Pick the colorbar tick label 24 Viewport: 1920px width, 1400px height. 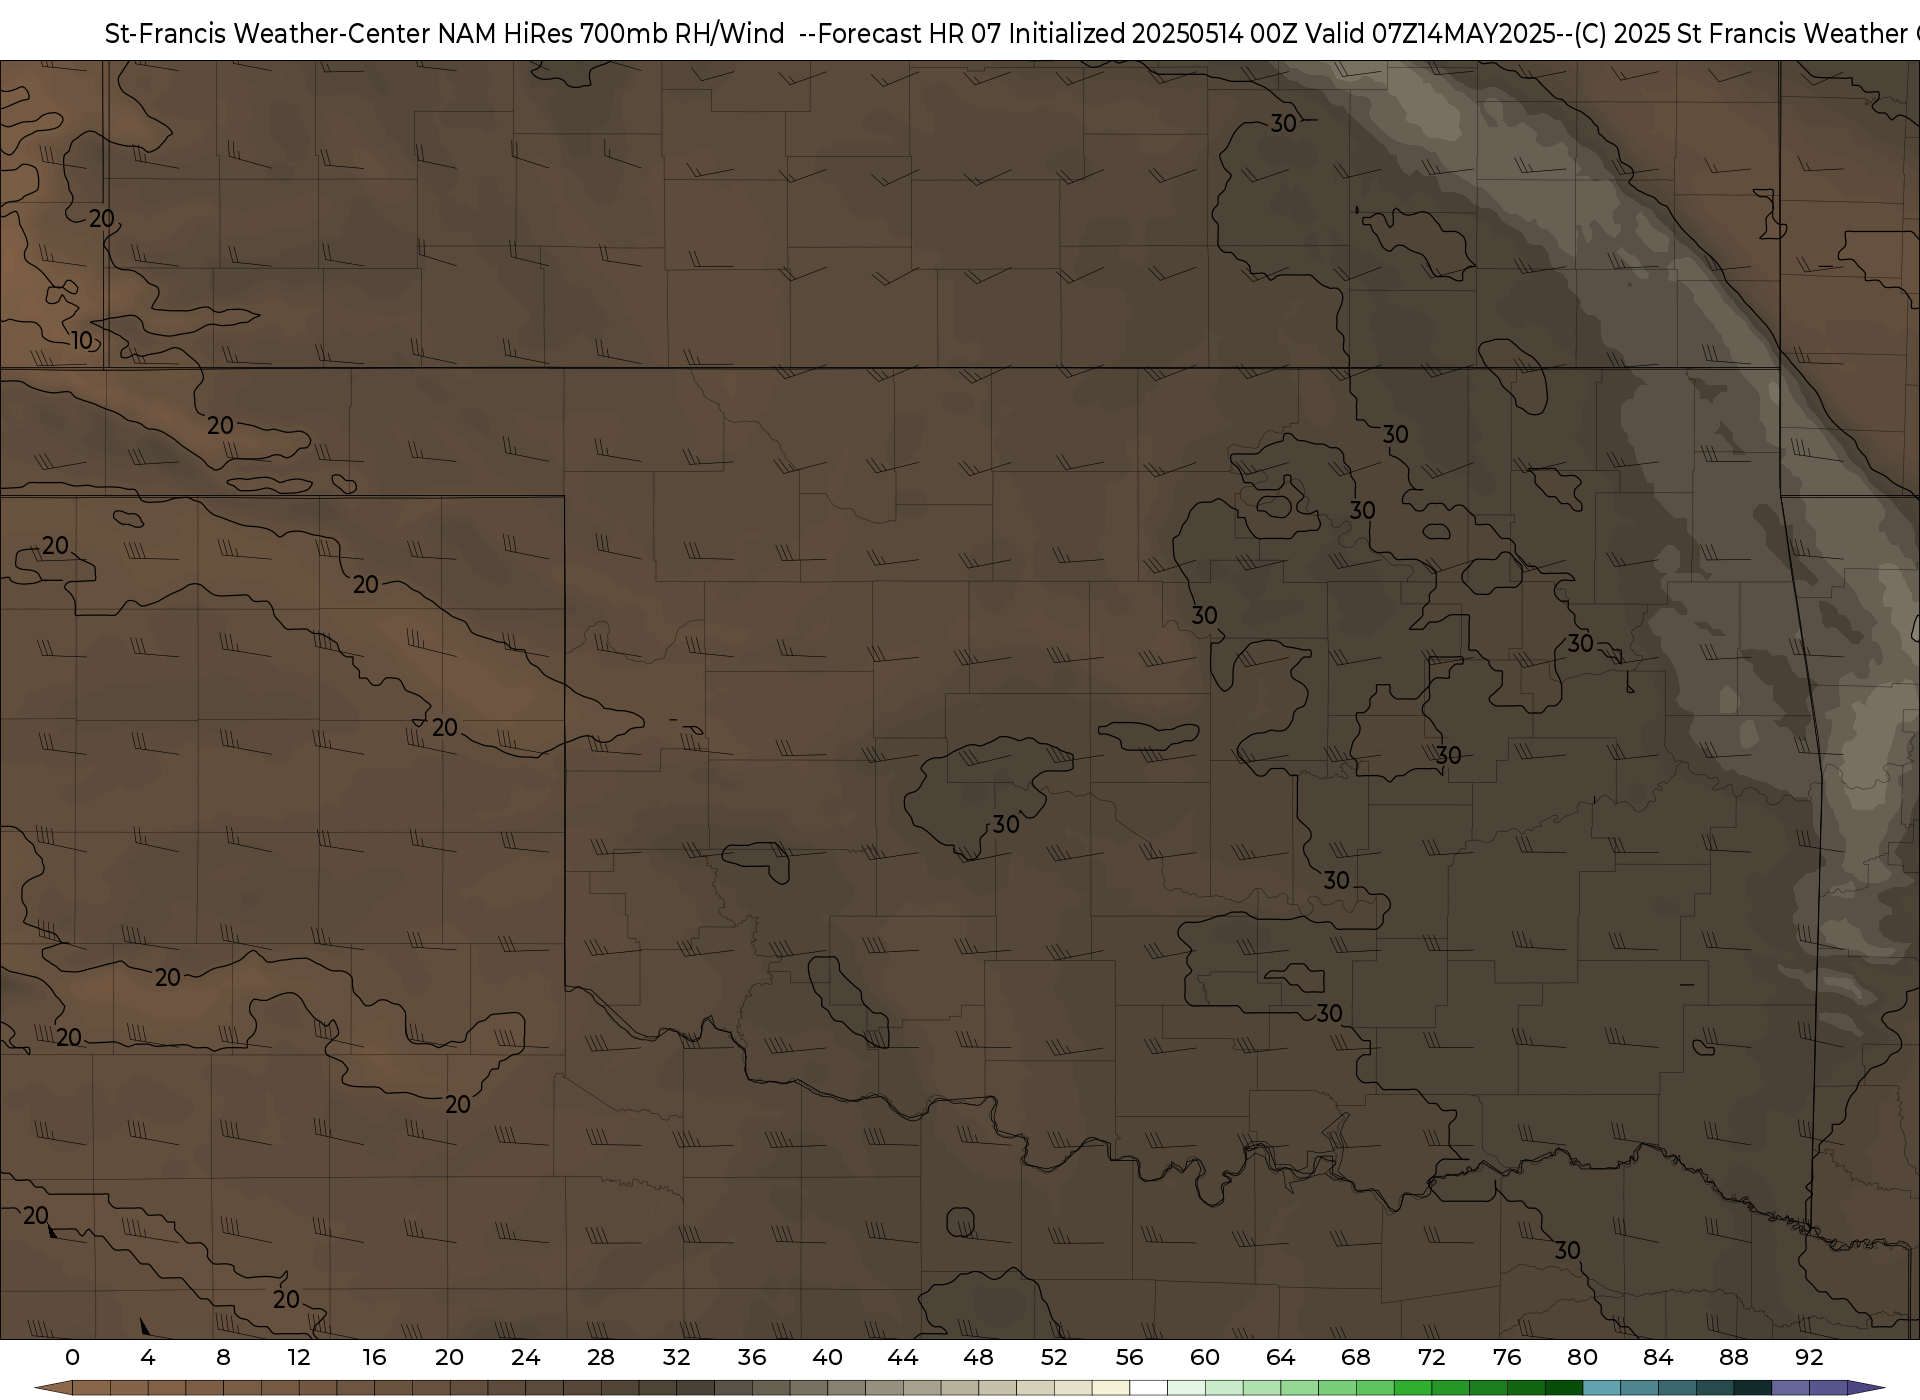point(526,1358)
